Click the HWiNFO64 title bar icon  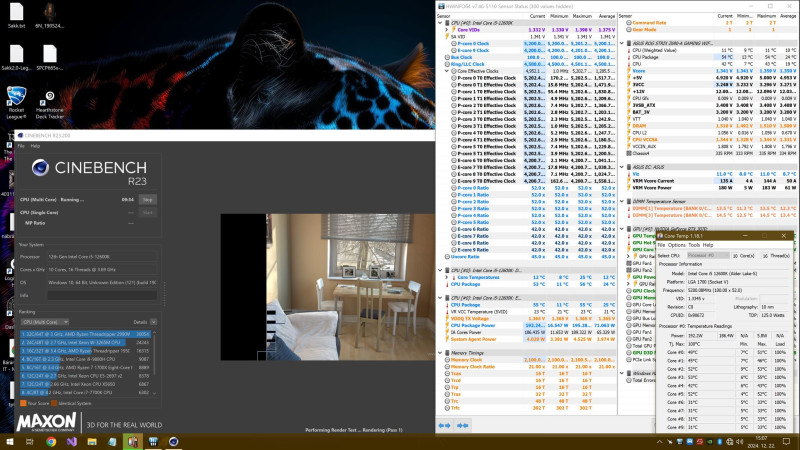(441, 6)
